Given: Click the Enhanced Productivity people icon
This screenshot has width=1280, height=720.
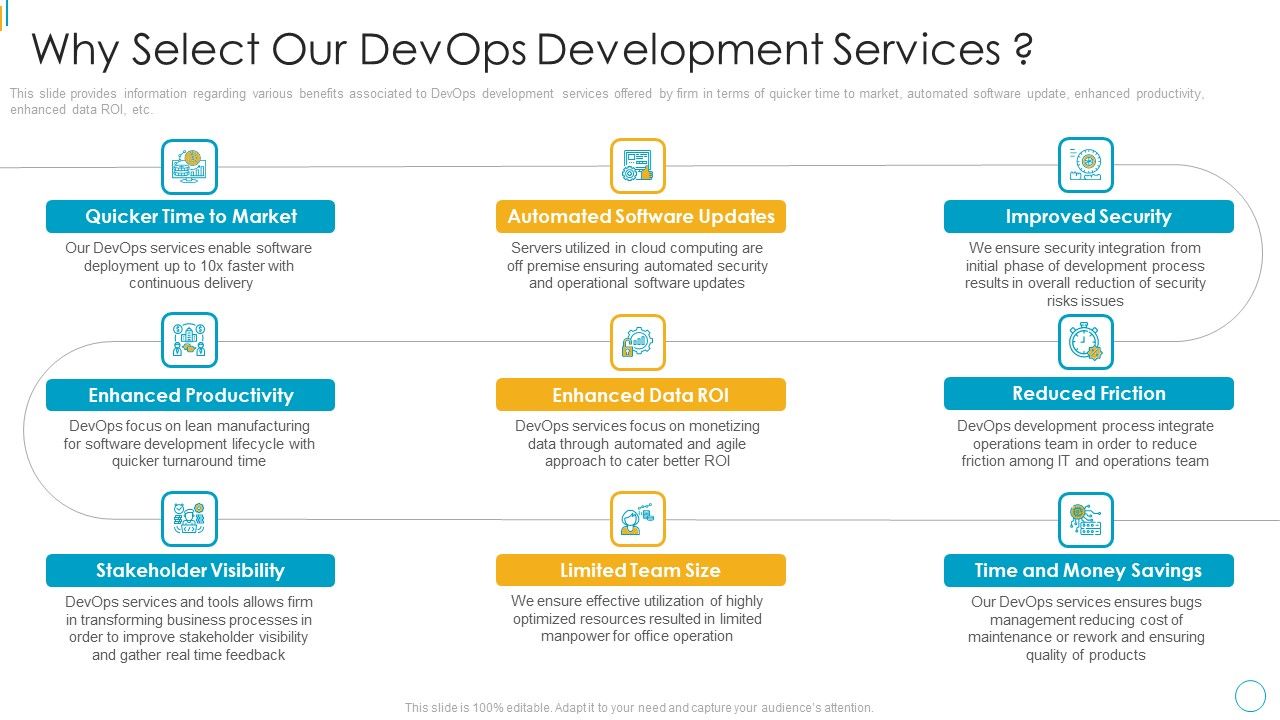Looking at the screenshot, I should pos(189,340).
